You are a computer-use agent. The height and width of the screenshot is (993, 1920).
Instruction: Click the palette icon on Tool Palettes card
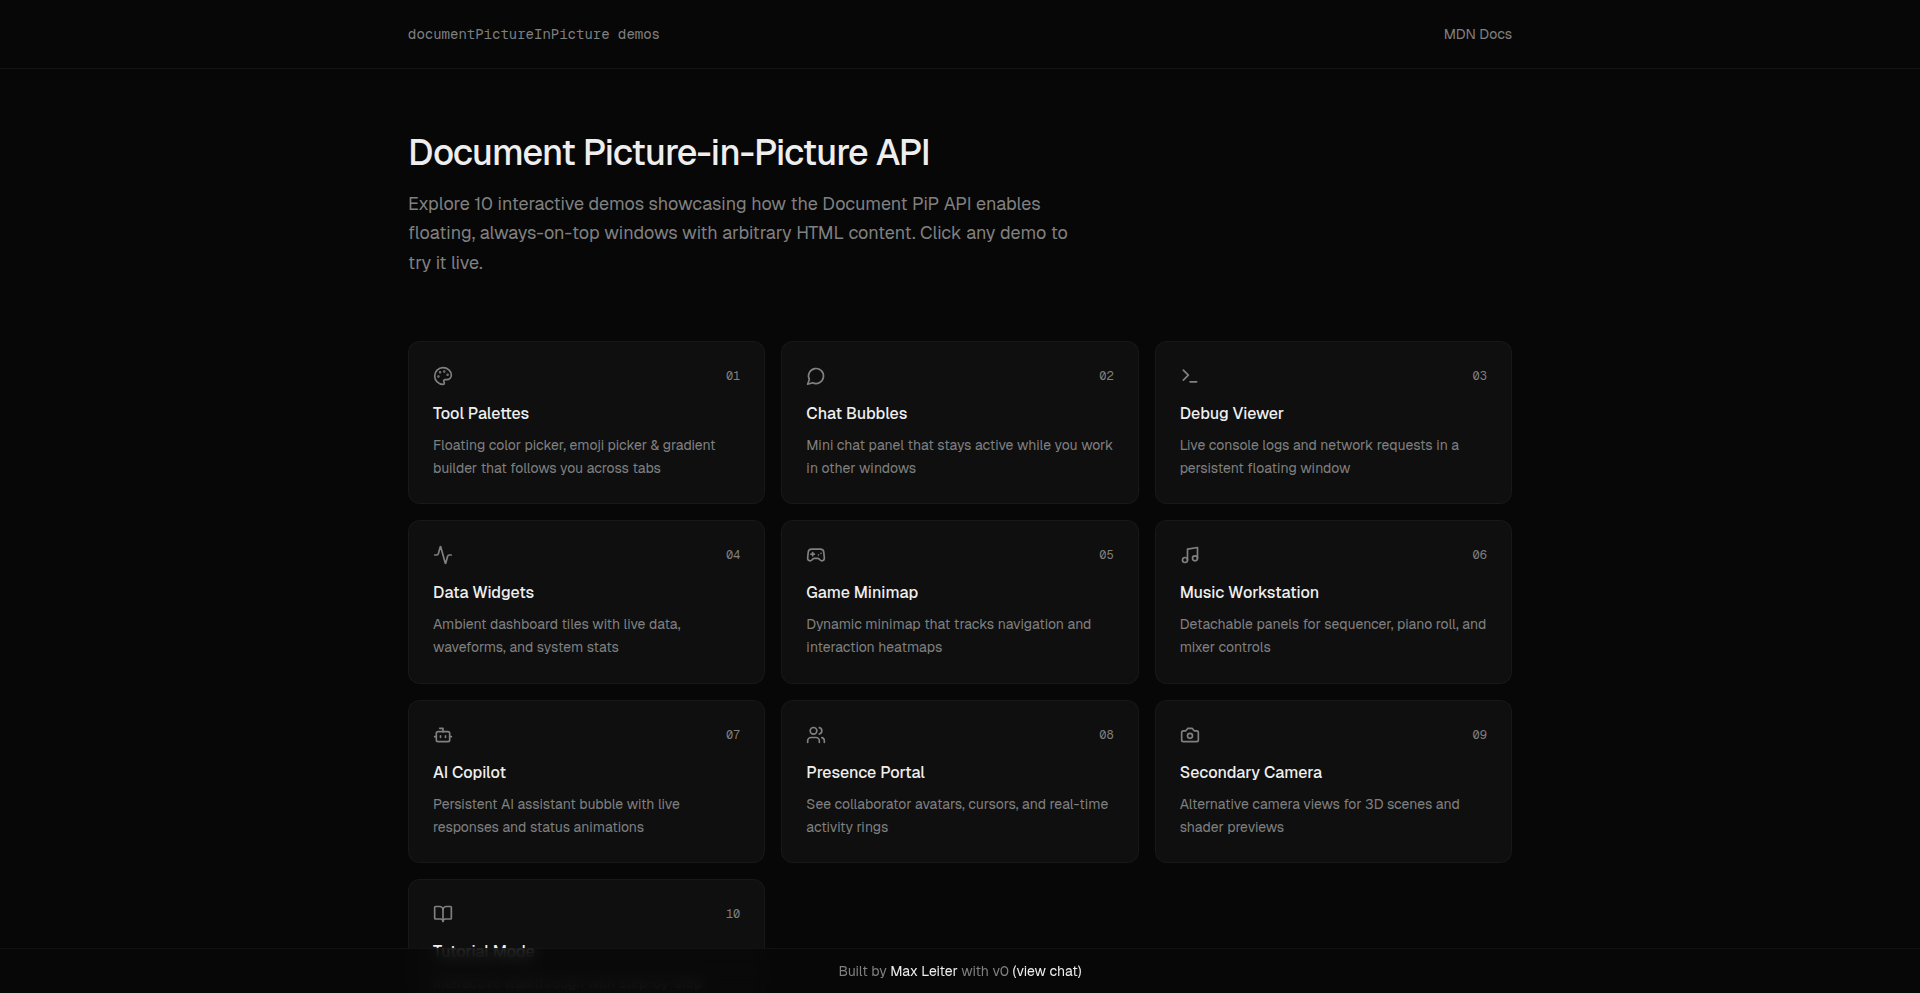click(x=443, y=376)
